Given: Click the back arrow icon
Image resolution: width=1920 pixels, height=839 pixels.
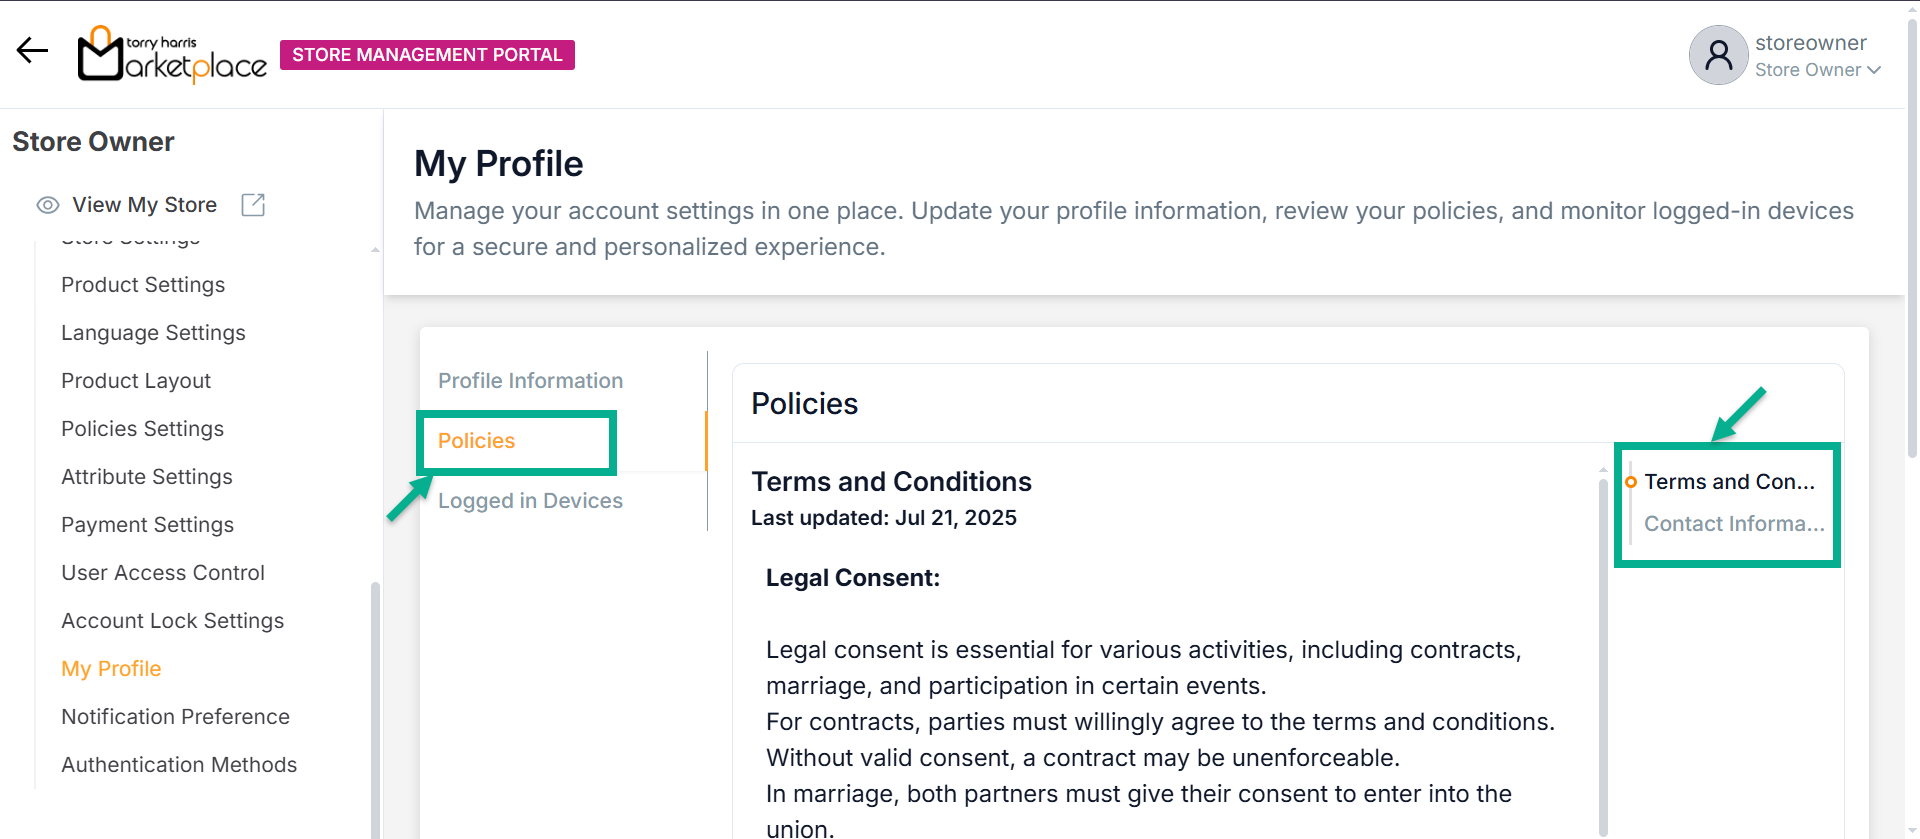Looking at the screenshot, I should 32,51.
